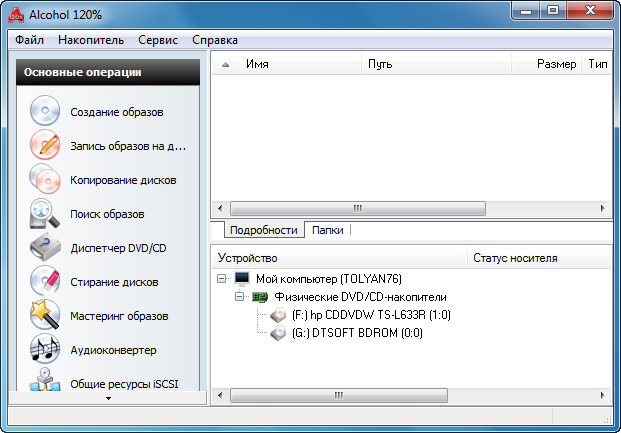Click the Поиск образов magnifier icon
This screenshot has width=621, height=433.
[45, 213]
